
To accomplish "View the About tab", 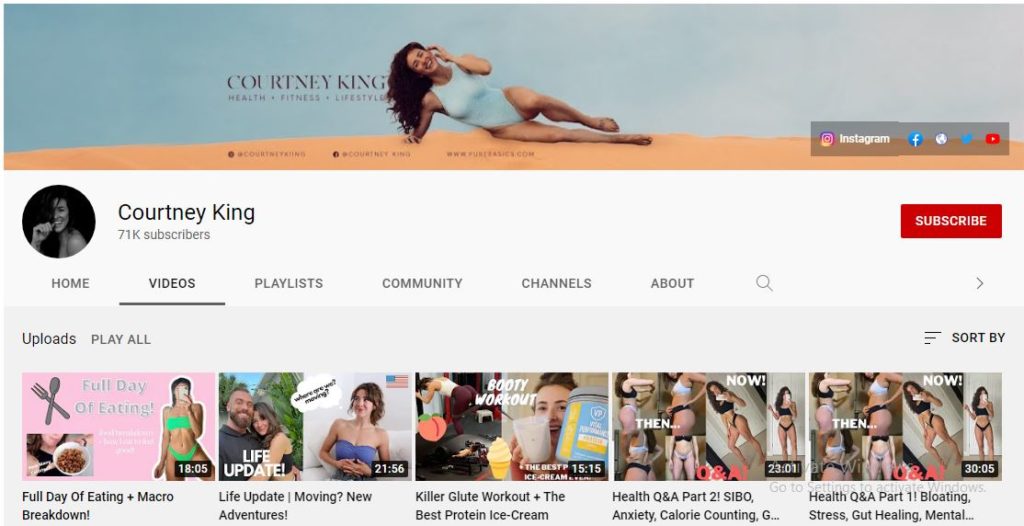I will pos(672,284).
